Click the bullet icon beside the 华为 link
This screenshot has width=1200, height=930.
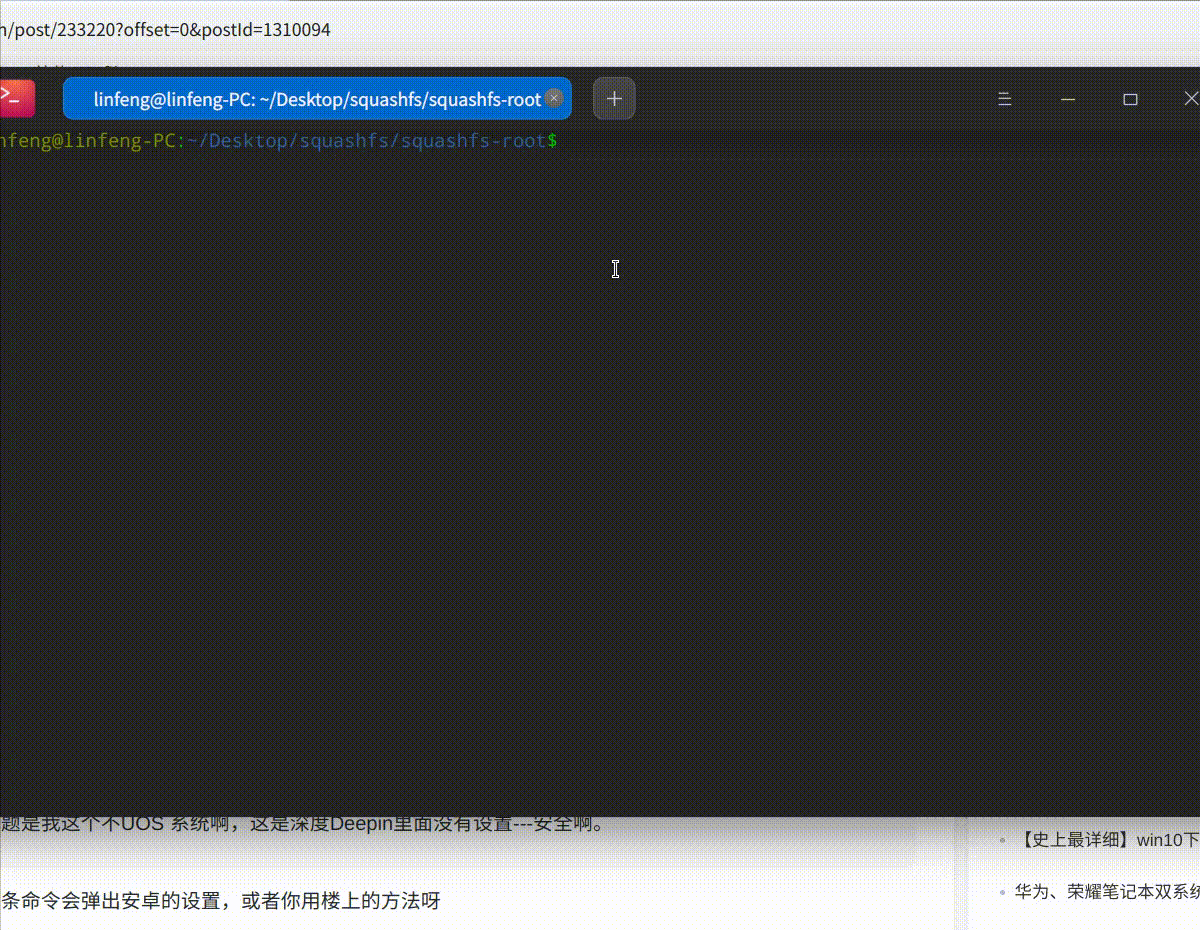(1003, 892)
